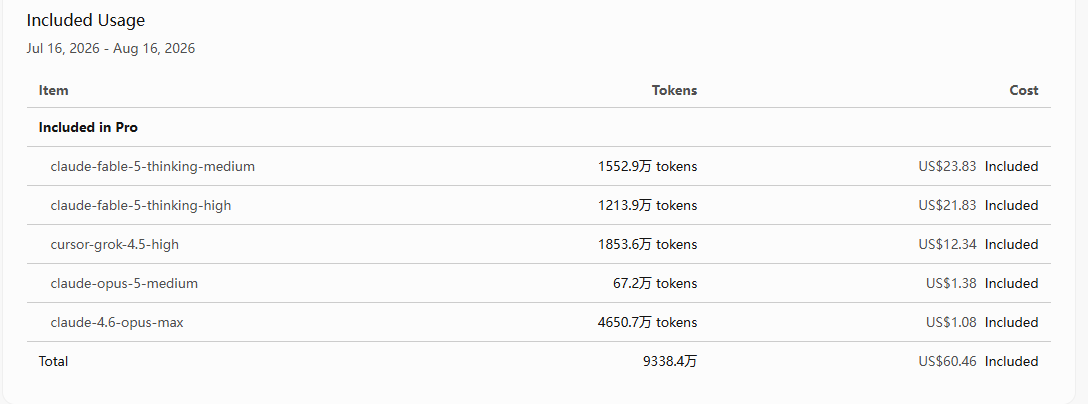
Task: Click the US$23.83 cost amount
Action: pos(947,167)
